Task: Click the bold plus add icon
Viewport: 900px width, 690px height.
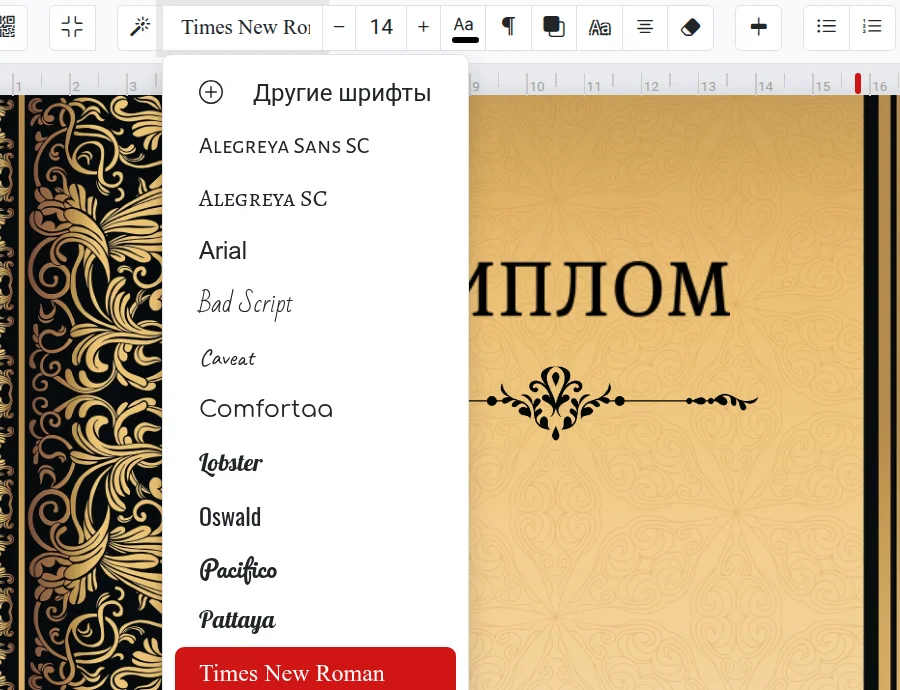Action: point(758,27)
